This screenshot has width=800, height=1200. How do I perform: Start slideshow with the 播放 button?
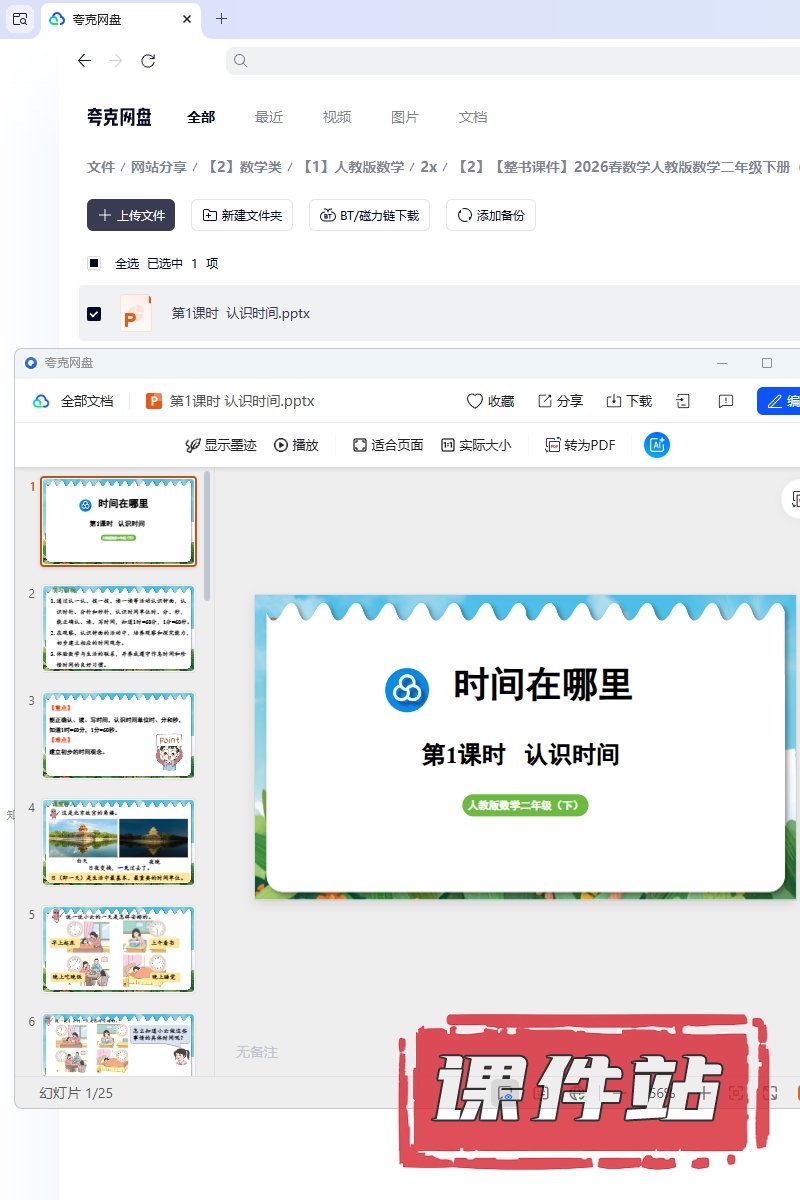coord(281,445)
